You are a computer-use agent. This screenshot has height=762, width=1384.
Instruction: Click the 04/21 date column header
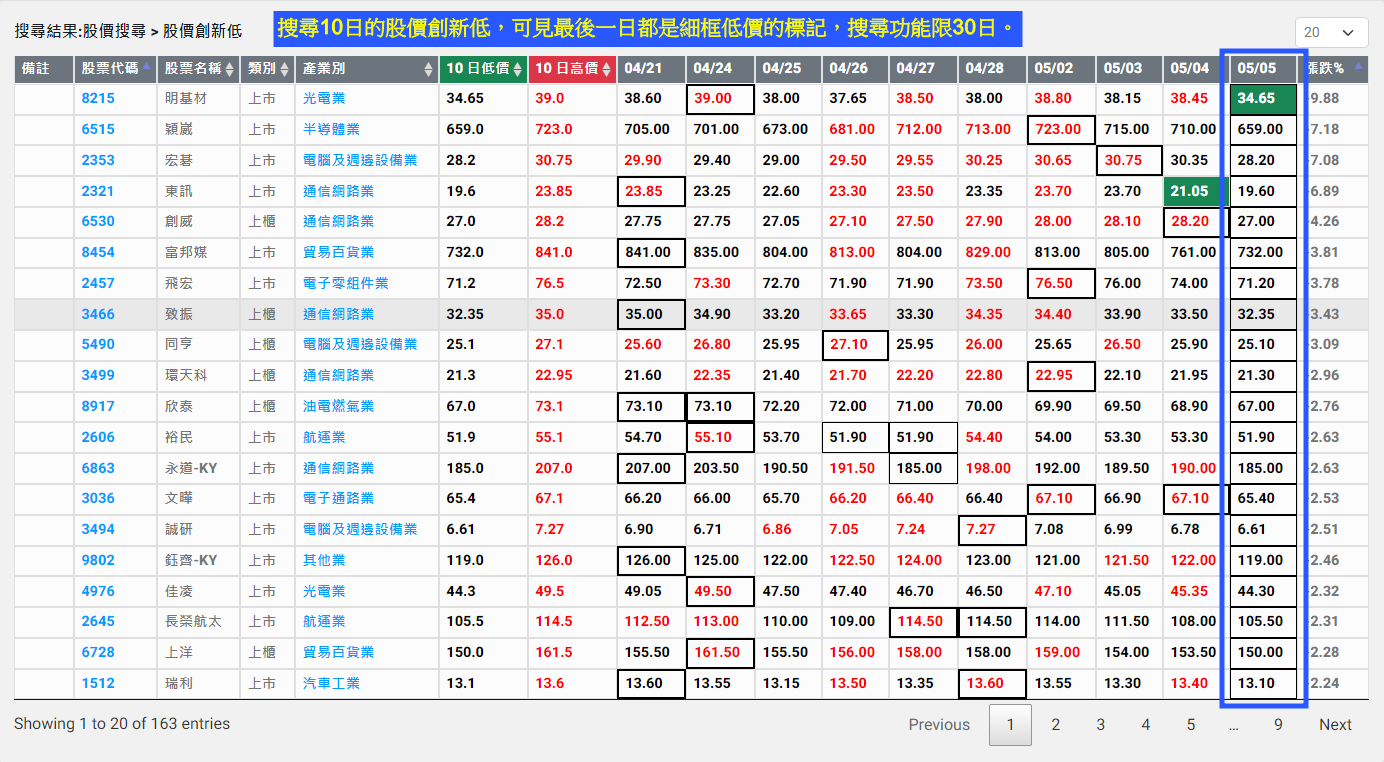click(x=651, y=69)
